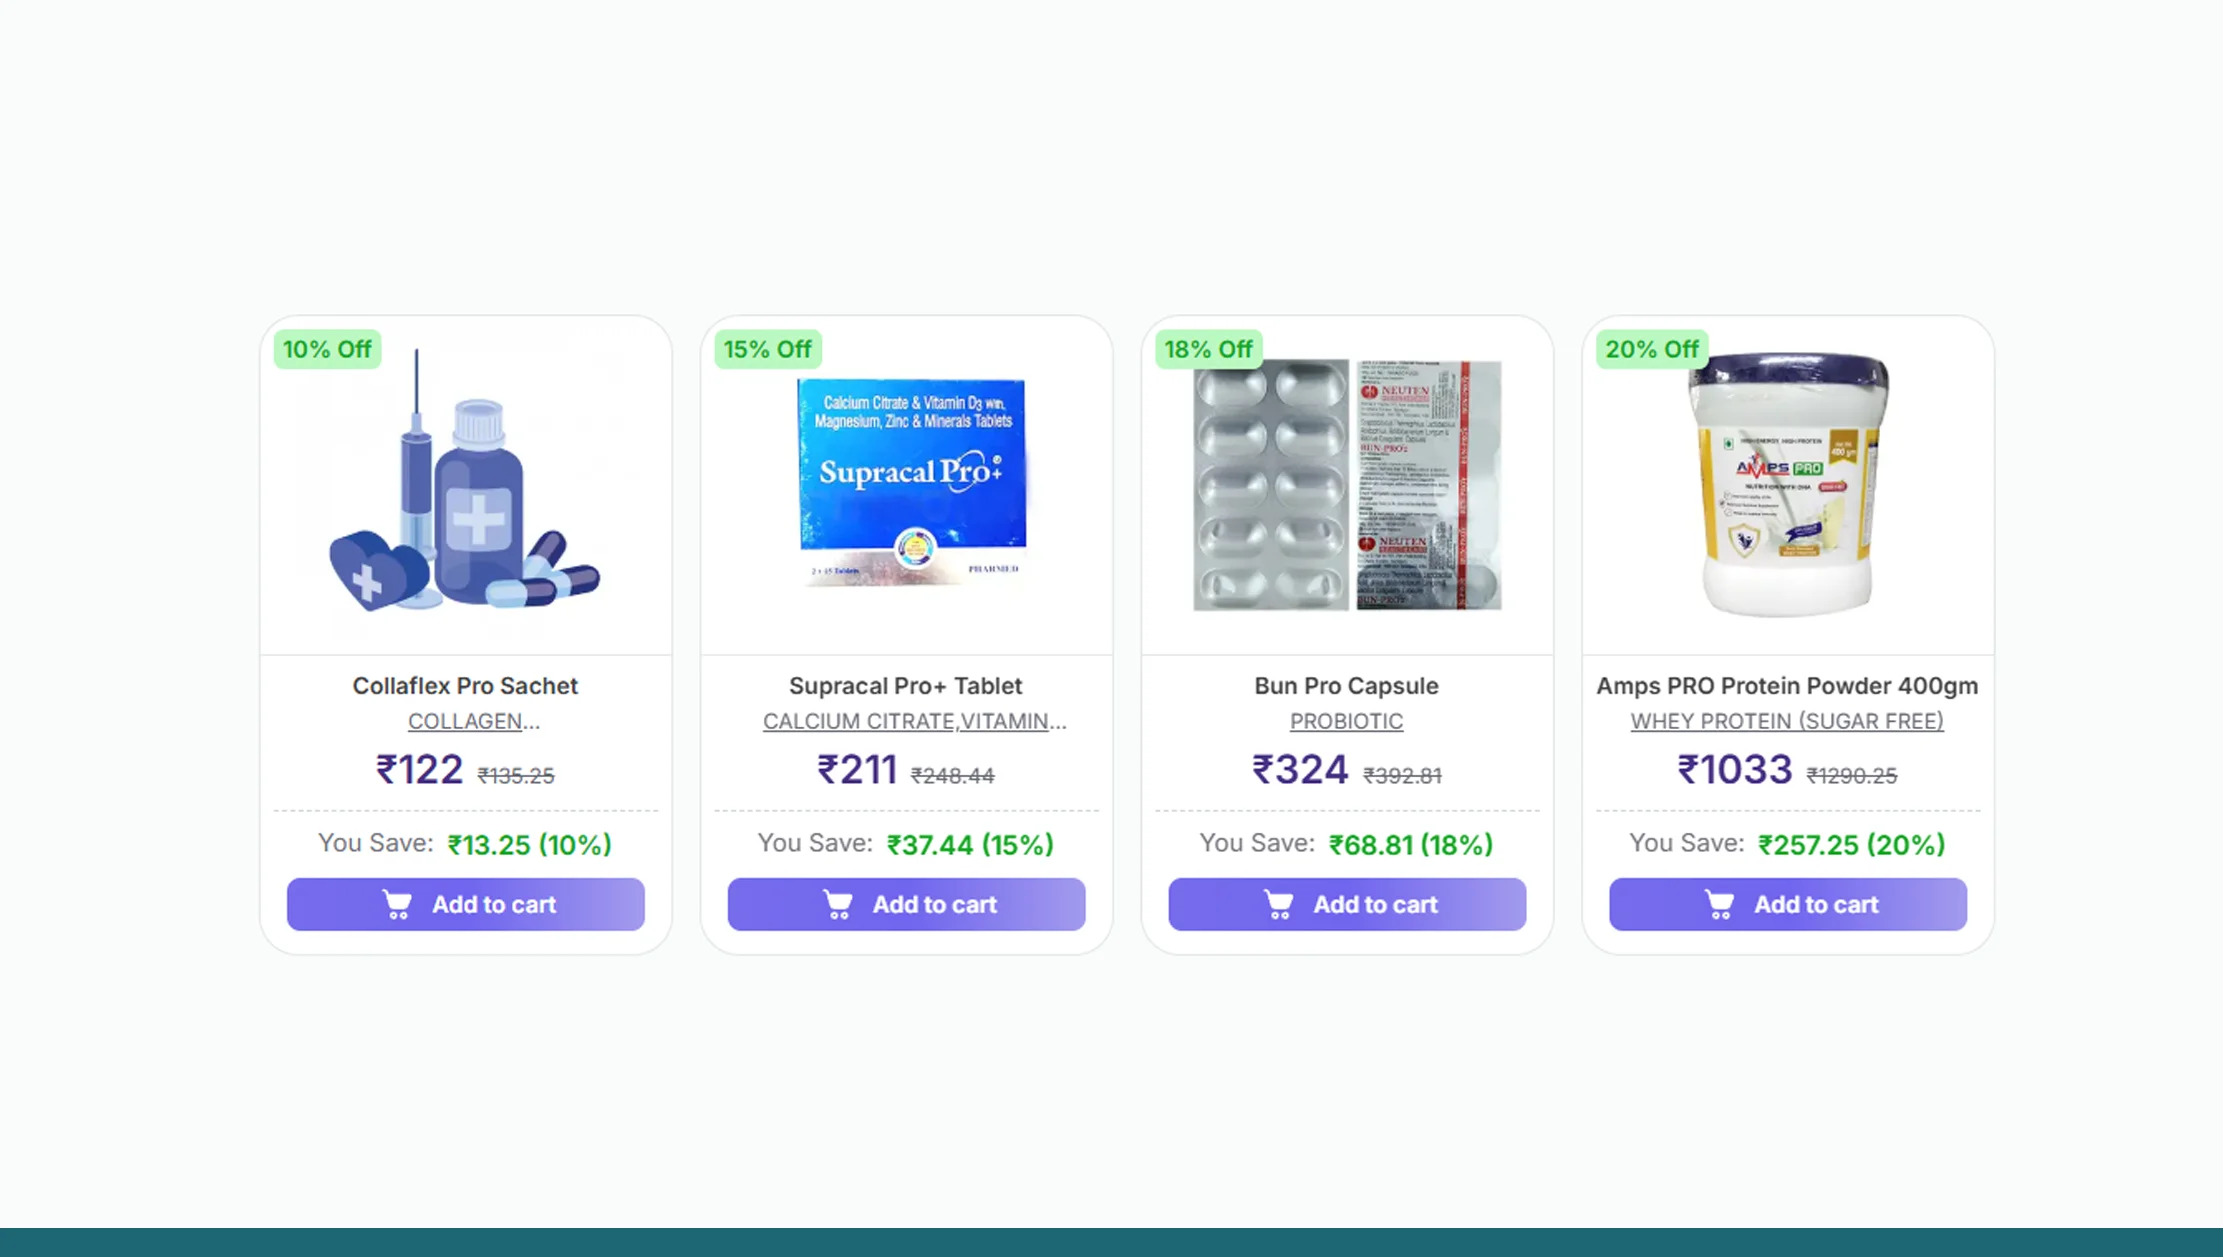The height and width of the screenshot is (1257, 2223).
Task: Select the 18% Off badge on Bun Pro card
Action: (x=1208, y=349)
